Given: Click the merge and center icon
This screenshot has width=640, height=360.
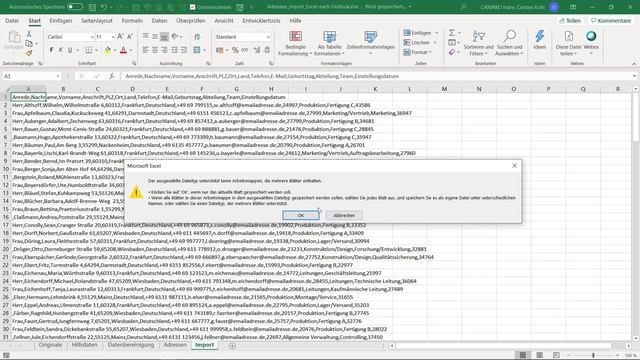Looking at the screenshot, I should pyautogui.click(x=197, y=50).
